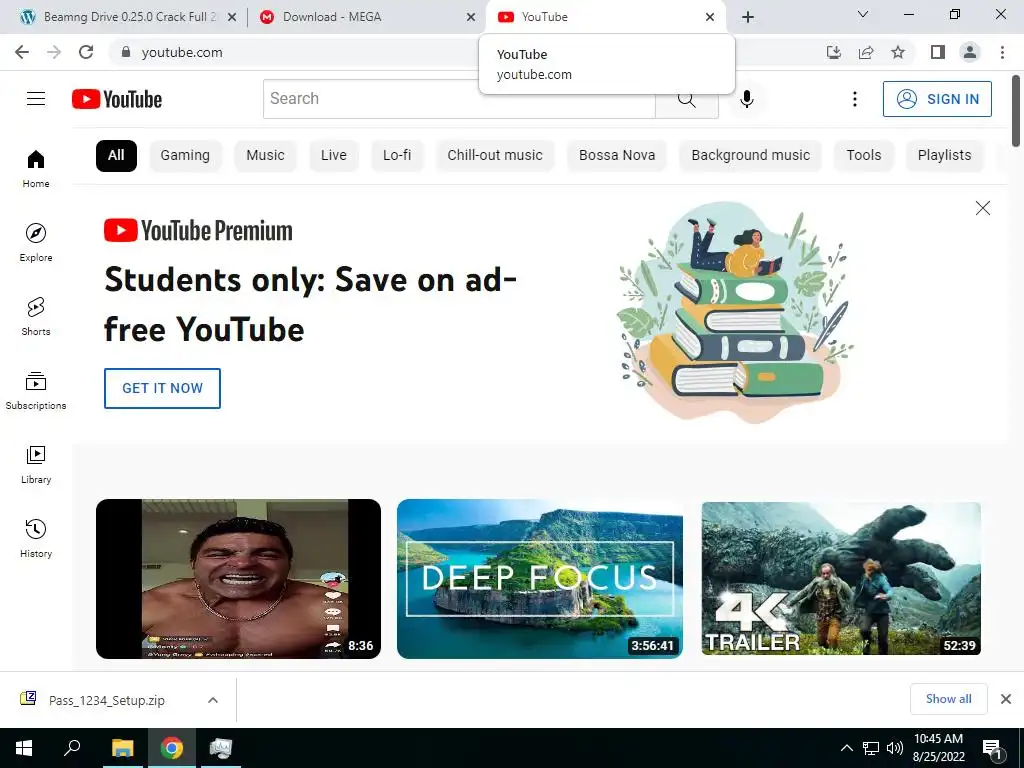Image resolution: width=1024 pixels, height=768 pixels.
Task: Click the browser forward arrow
Action: (54, 52)
